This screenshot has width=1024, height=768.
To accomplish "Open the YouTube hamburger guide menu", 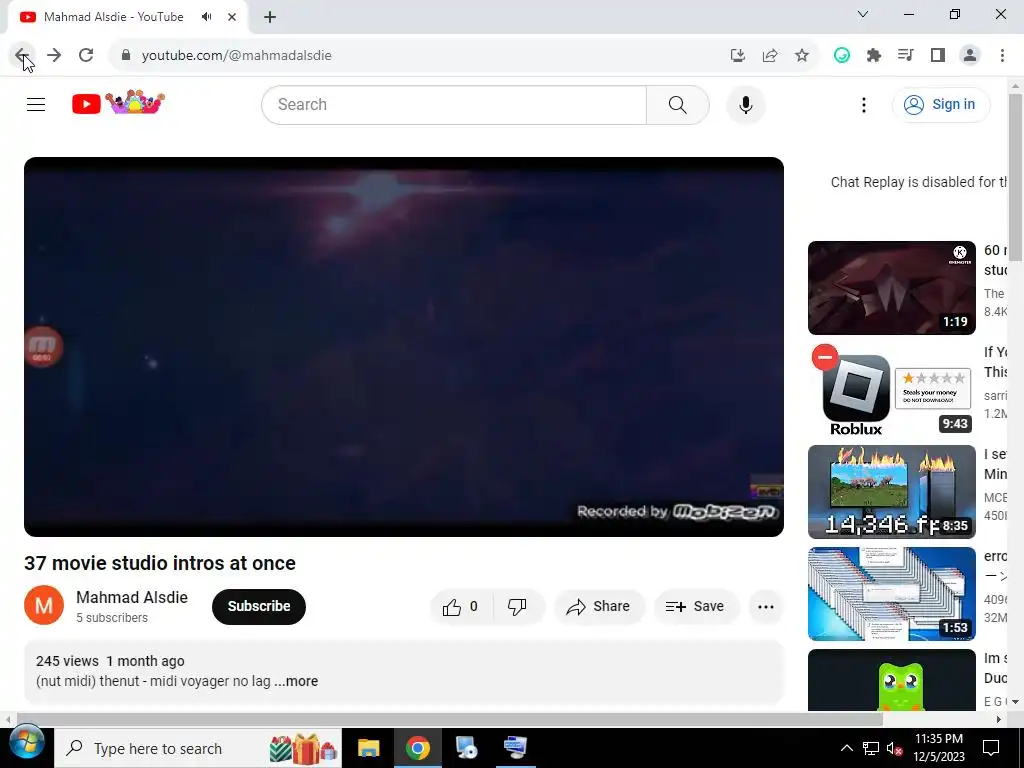I will 36,104.
